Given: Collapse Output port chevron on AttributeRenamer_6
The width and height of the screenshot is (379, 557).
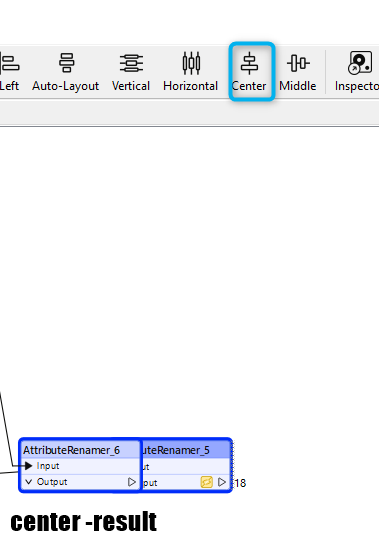Looking at the screenshot, I should [29, 482].
